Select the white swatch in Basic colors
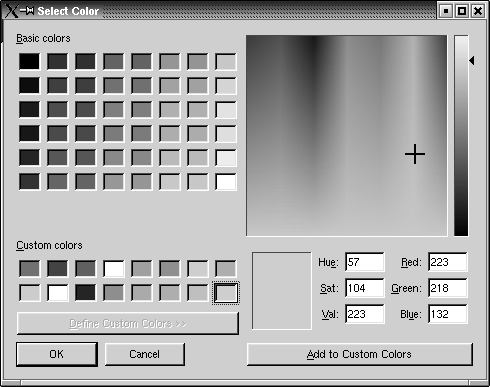490x387 pixels. (x=226, y=182)
